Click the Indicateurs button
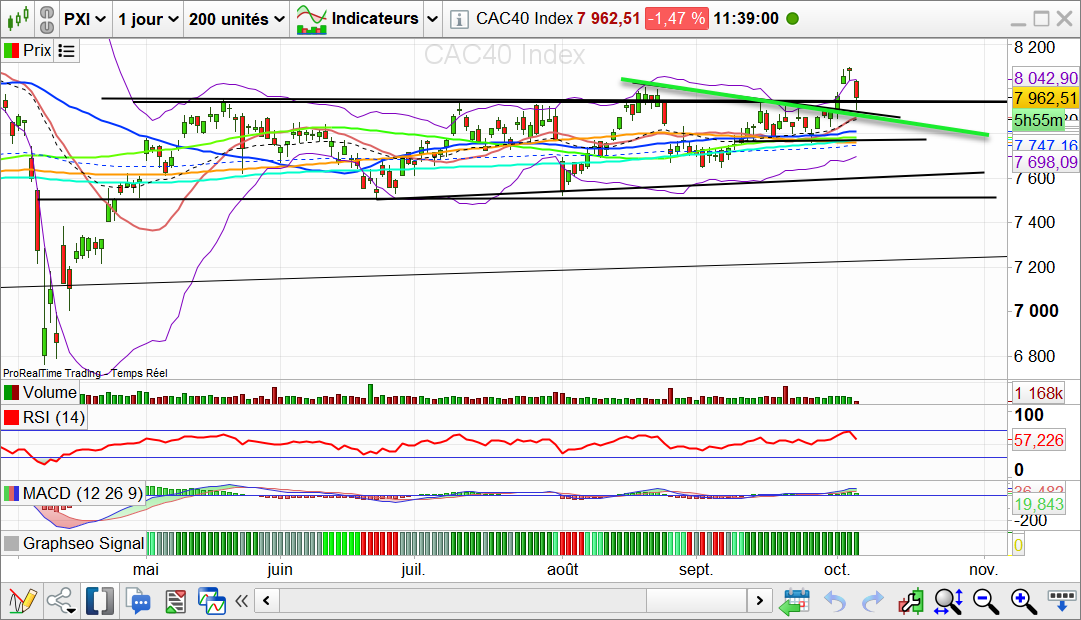Viewport: 1081px width, 620px height. (366, 19)
